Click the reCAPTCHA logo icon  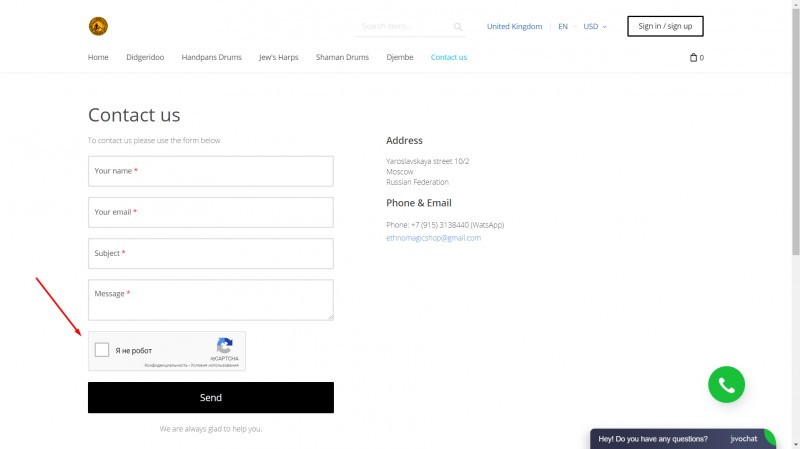pos(225,344)
